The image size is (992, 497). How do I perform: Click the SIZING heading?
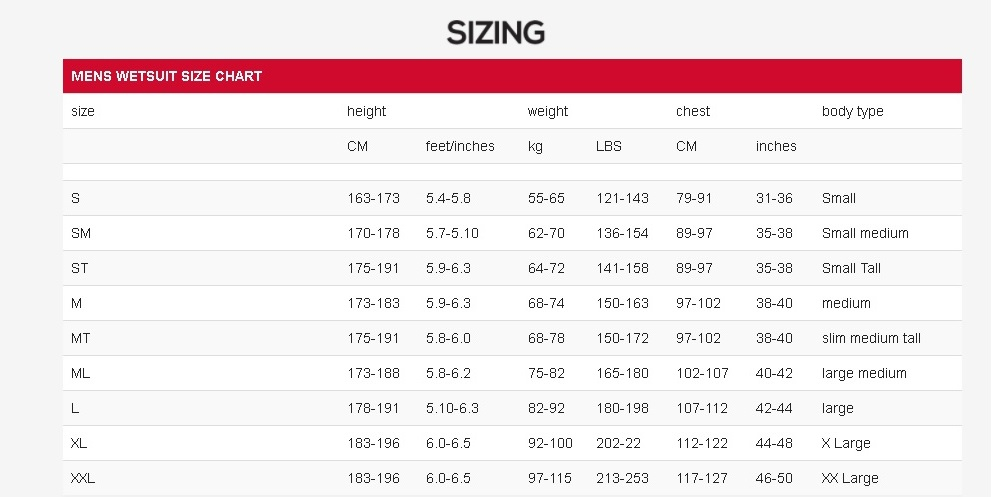point(495,32)
